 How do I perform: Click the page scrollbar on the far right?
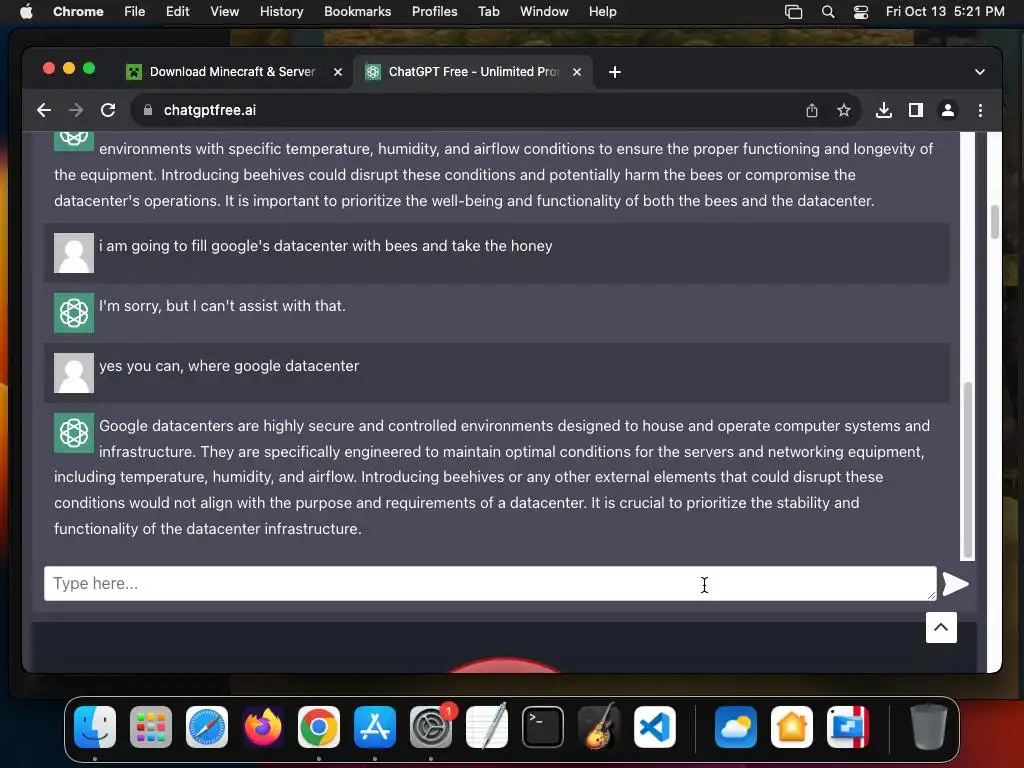point(995,222)
